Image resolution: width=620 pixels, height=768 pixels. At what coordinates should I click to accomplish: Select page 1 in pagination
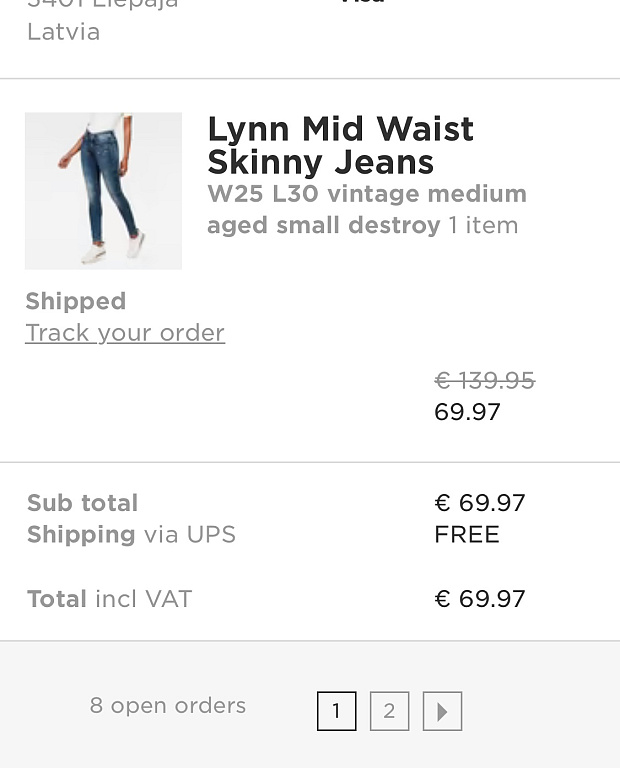tap(336, 712)
